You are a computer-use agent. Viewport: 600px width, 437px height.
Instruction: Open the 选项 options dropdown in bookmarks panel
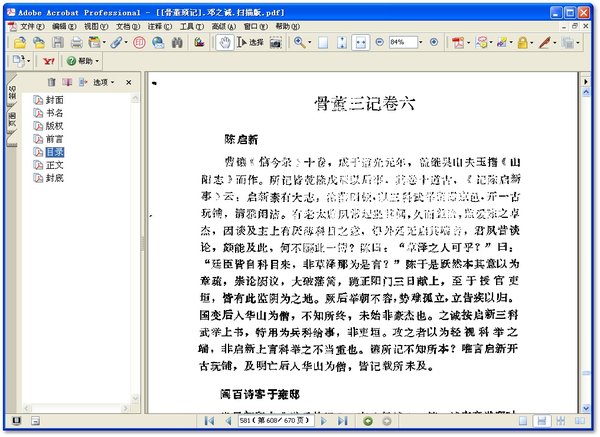click(x=104, y=82)
